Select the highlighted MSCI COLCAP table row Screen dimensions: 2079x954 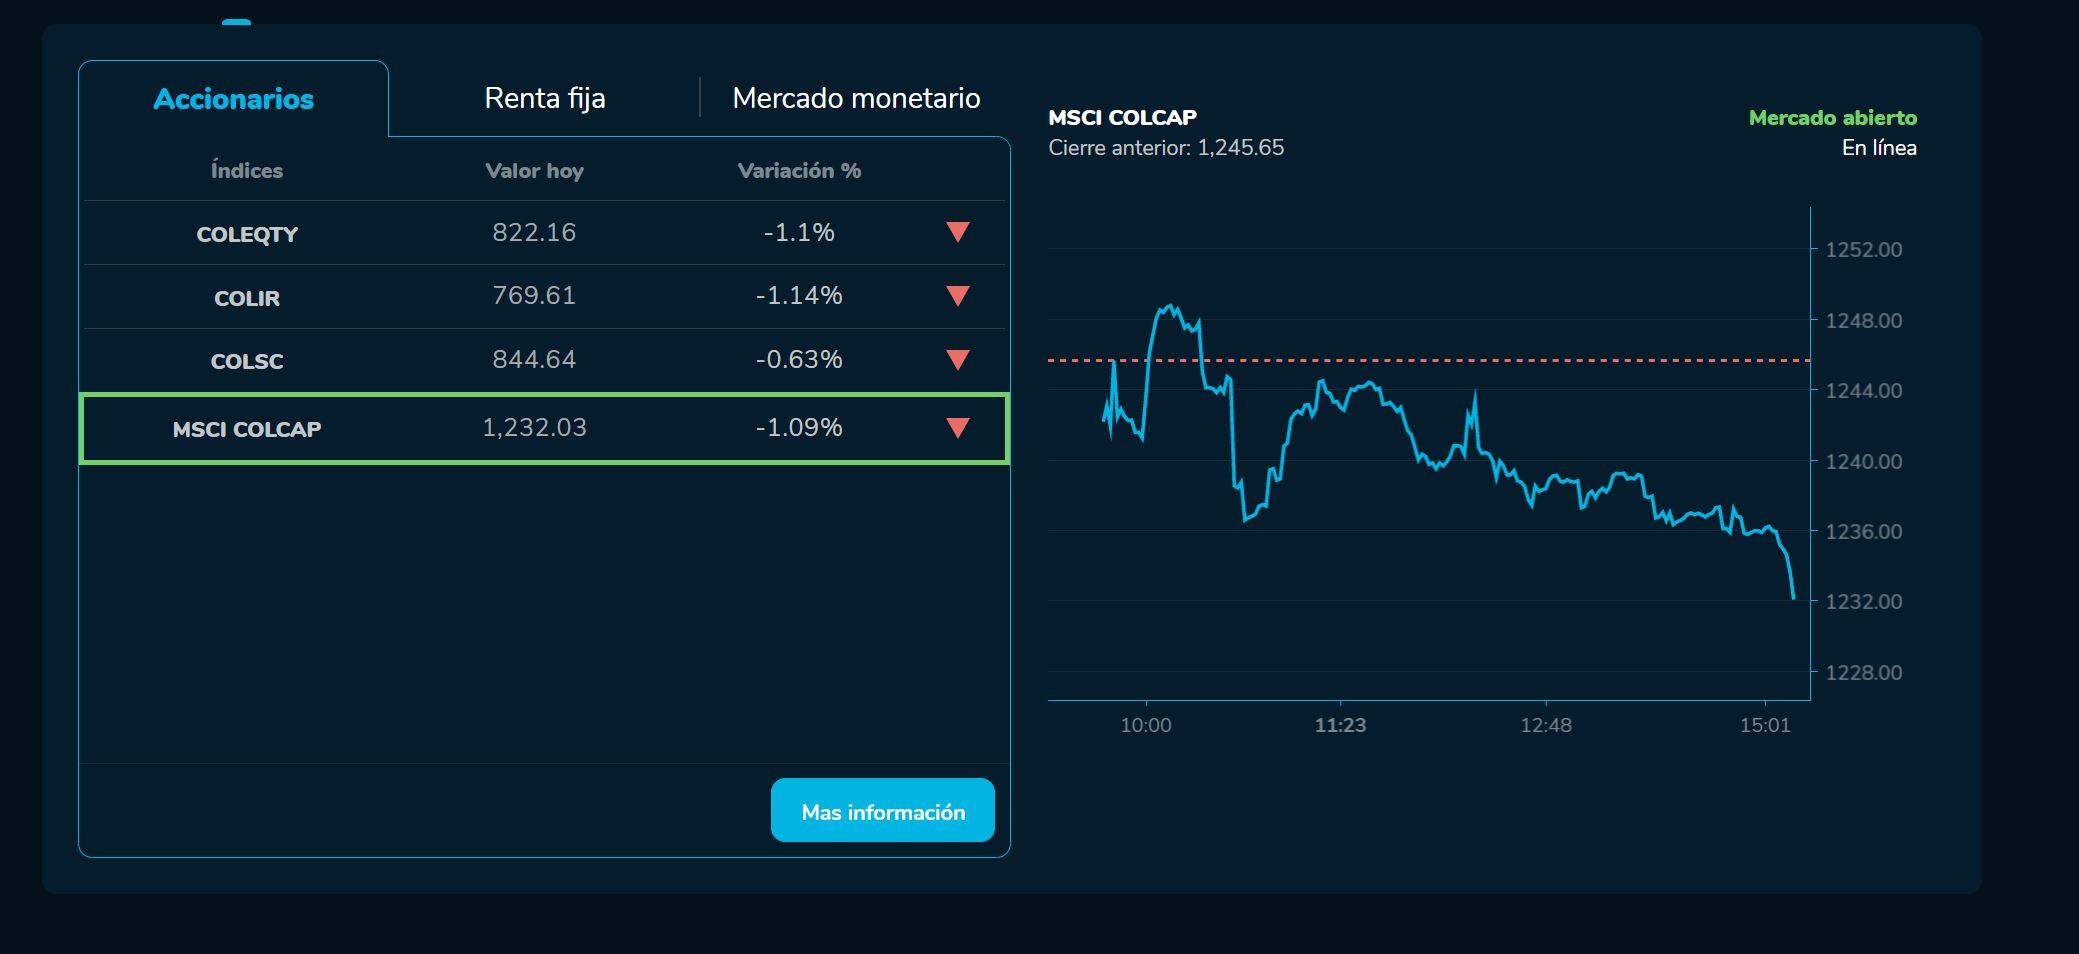point(545,427)
